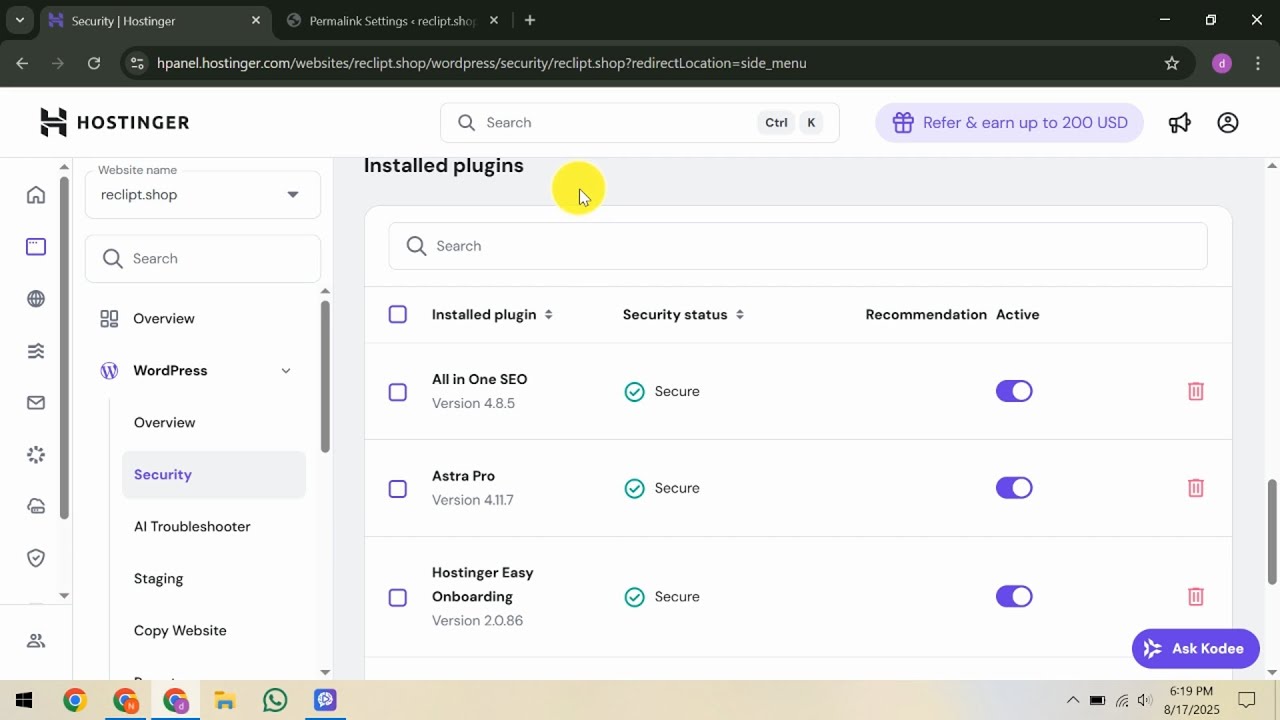Click the gift icon in referral banner
This screenshot has height=720, width=1280.
point(903,122)
